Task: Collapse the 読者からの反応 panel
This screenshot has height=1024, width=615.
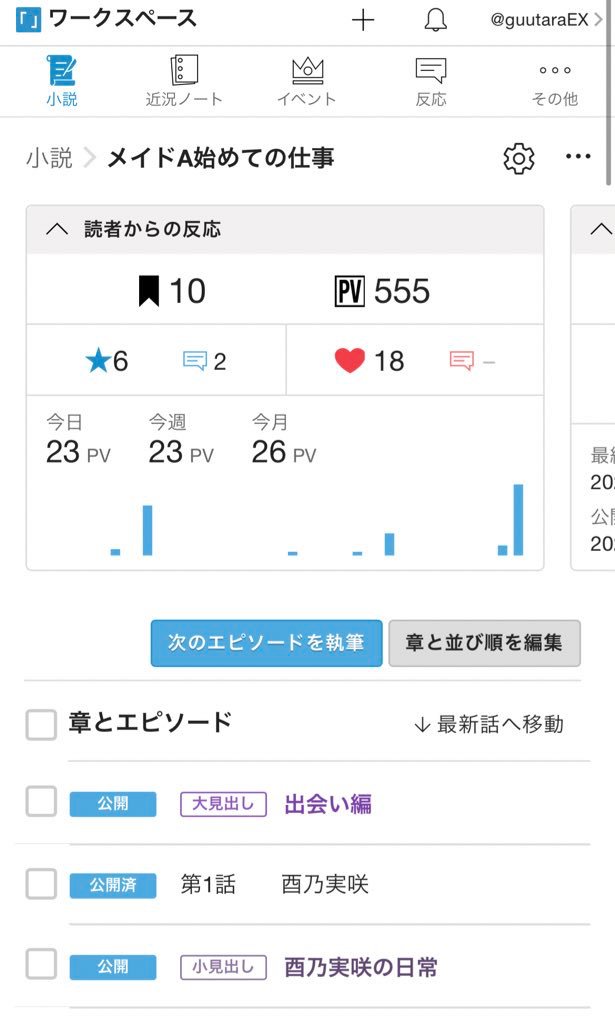Action: pos(57,230)
